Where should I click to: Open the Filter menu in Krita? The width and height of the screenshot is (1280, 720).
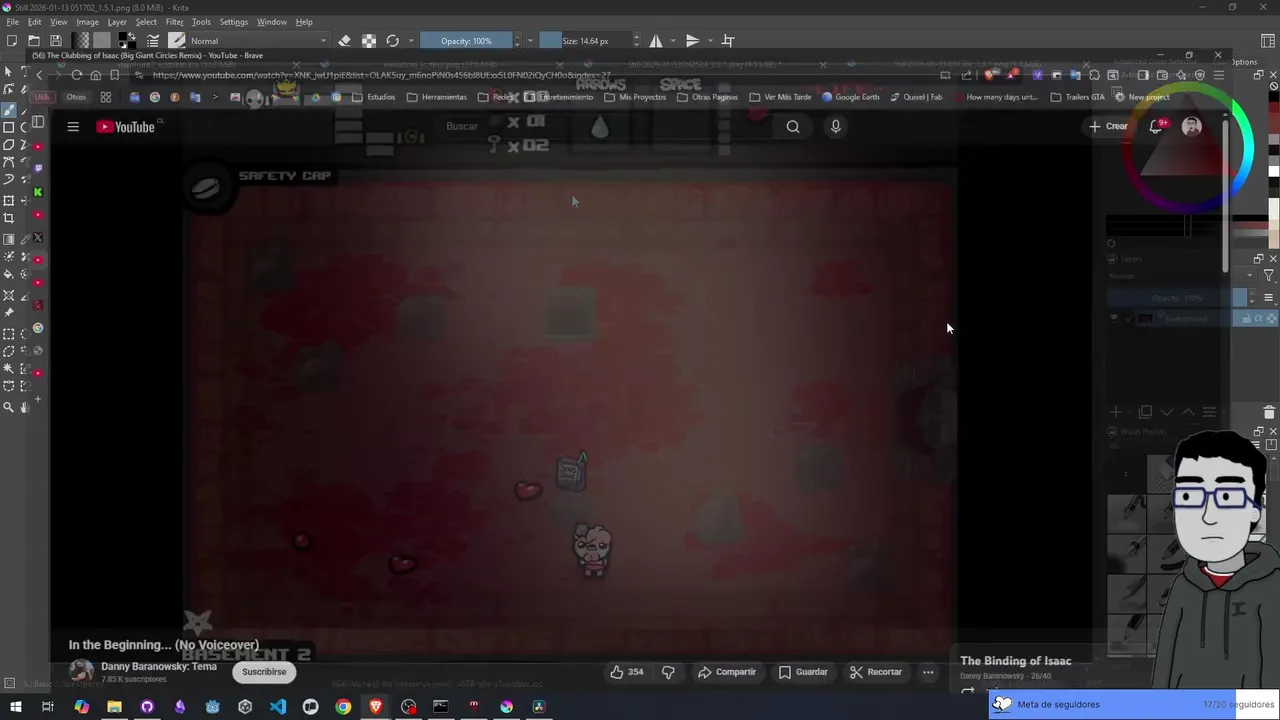pyautogui.click(x=174, y=22)
